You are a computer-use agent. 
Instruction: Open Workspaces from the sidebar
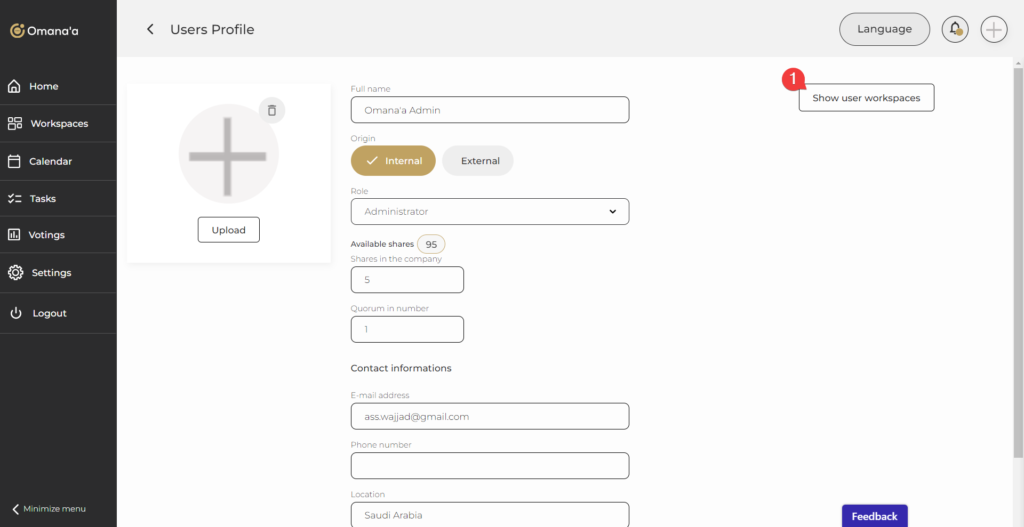coord(58,124)
